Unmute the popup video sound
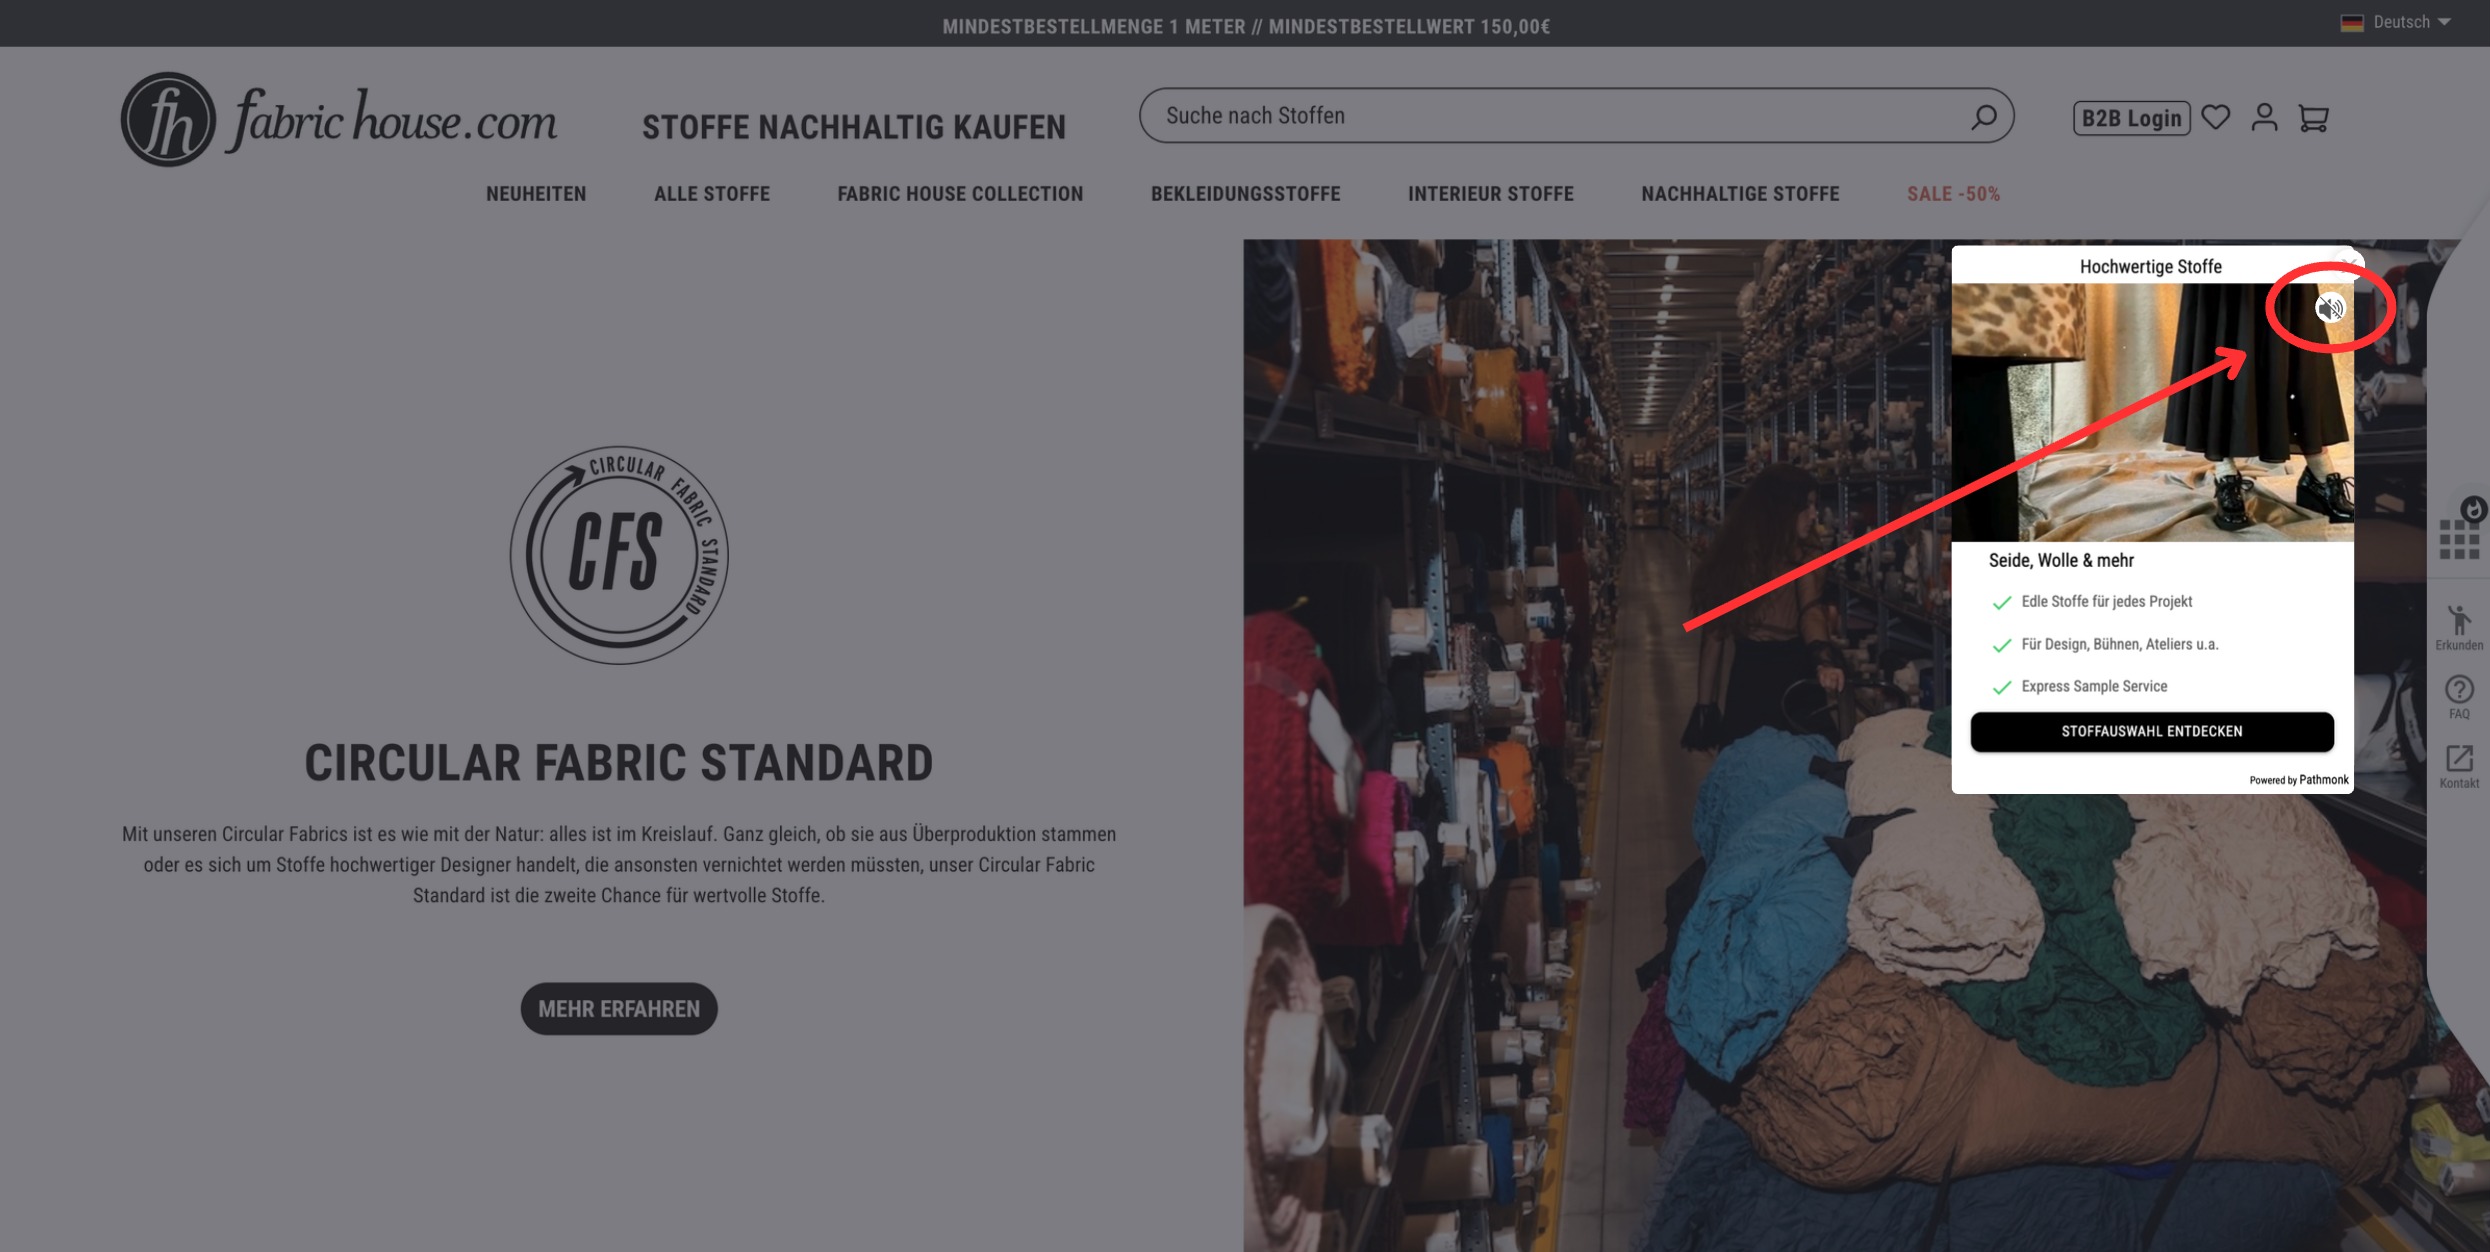2490x1252 pixels. pyautogui.click(x=2330, y=308)
